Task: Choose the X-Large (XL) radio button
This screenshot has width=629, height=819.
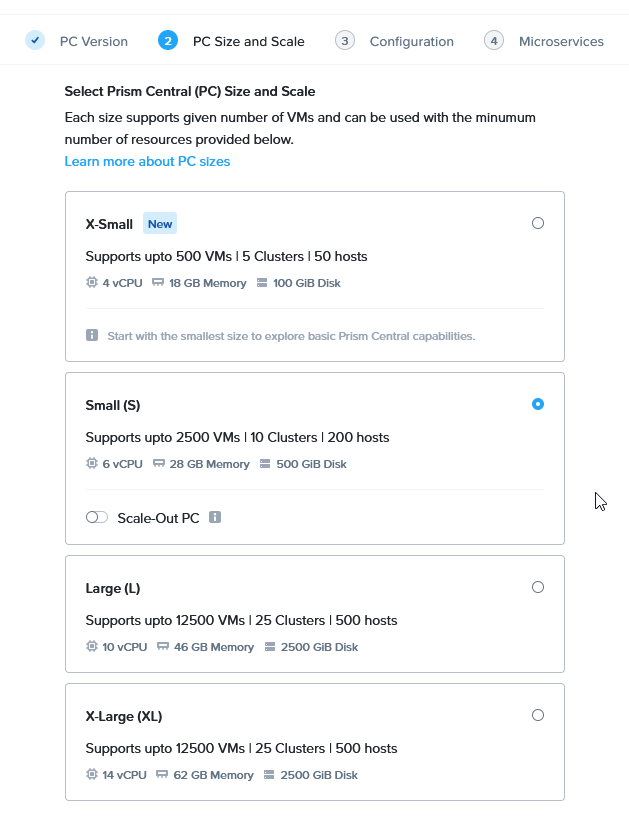Action: click(538, 715)
